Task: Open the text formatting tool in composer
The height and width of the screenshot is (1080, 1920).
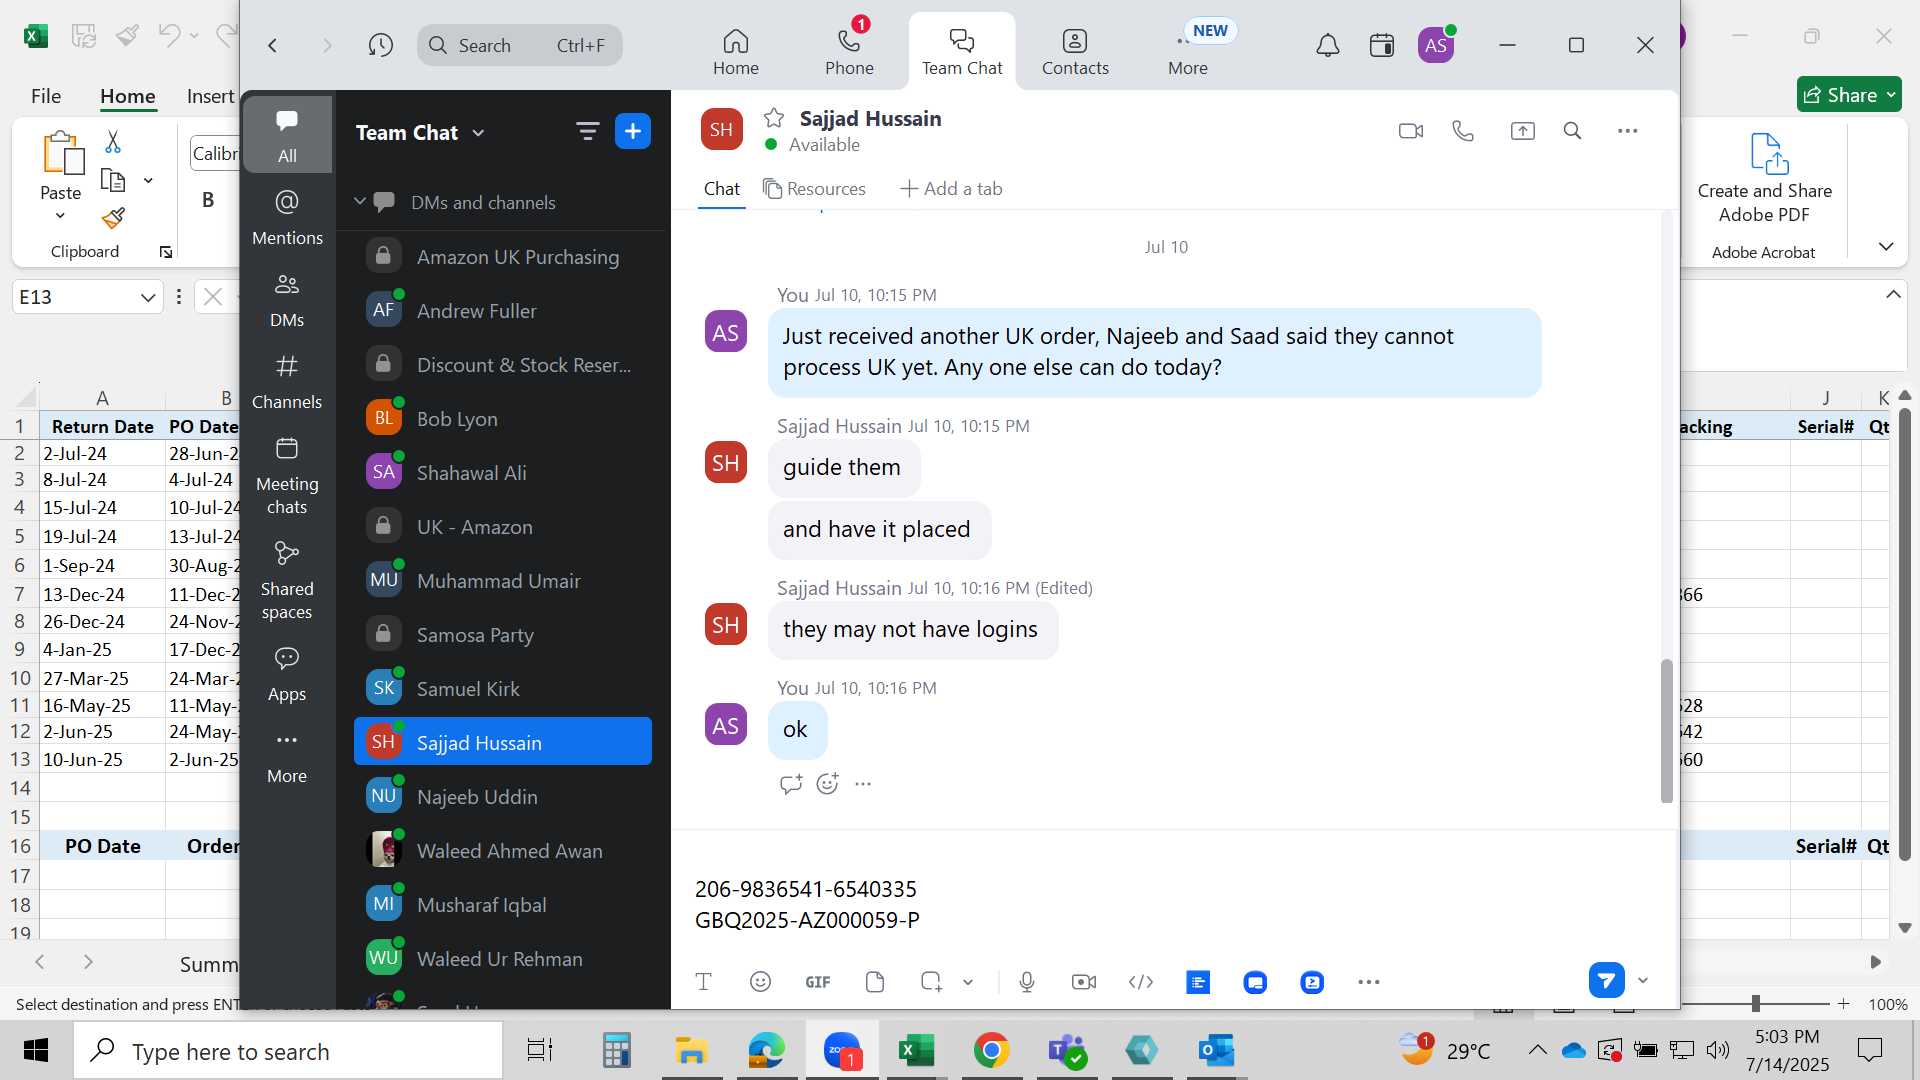Action: coord(703,982)
